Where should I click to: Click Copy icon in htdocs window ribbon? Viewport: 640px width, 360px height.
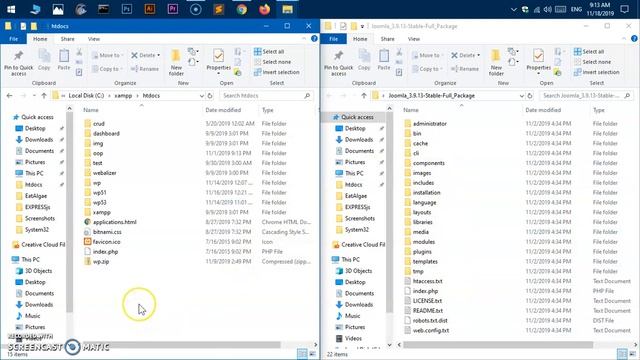[x=44, y=60]
